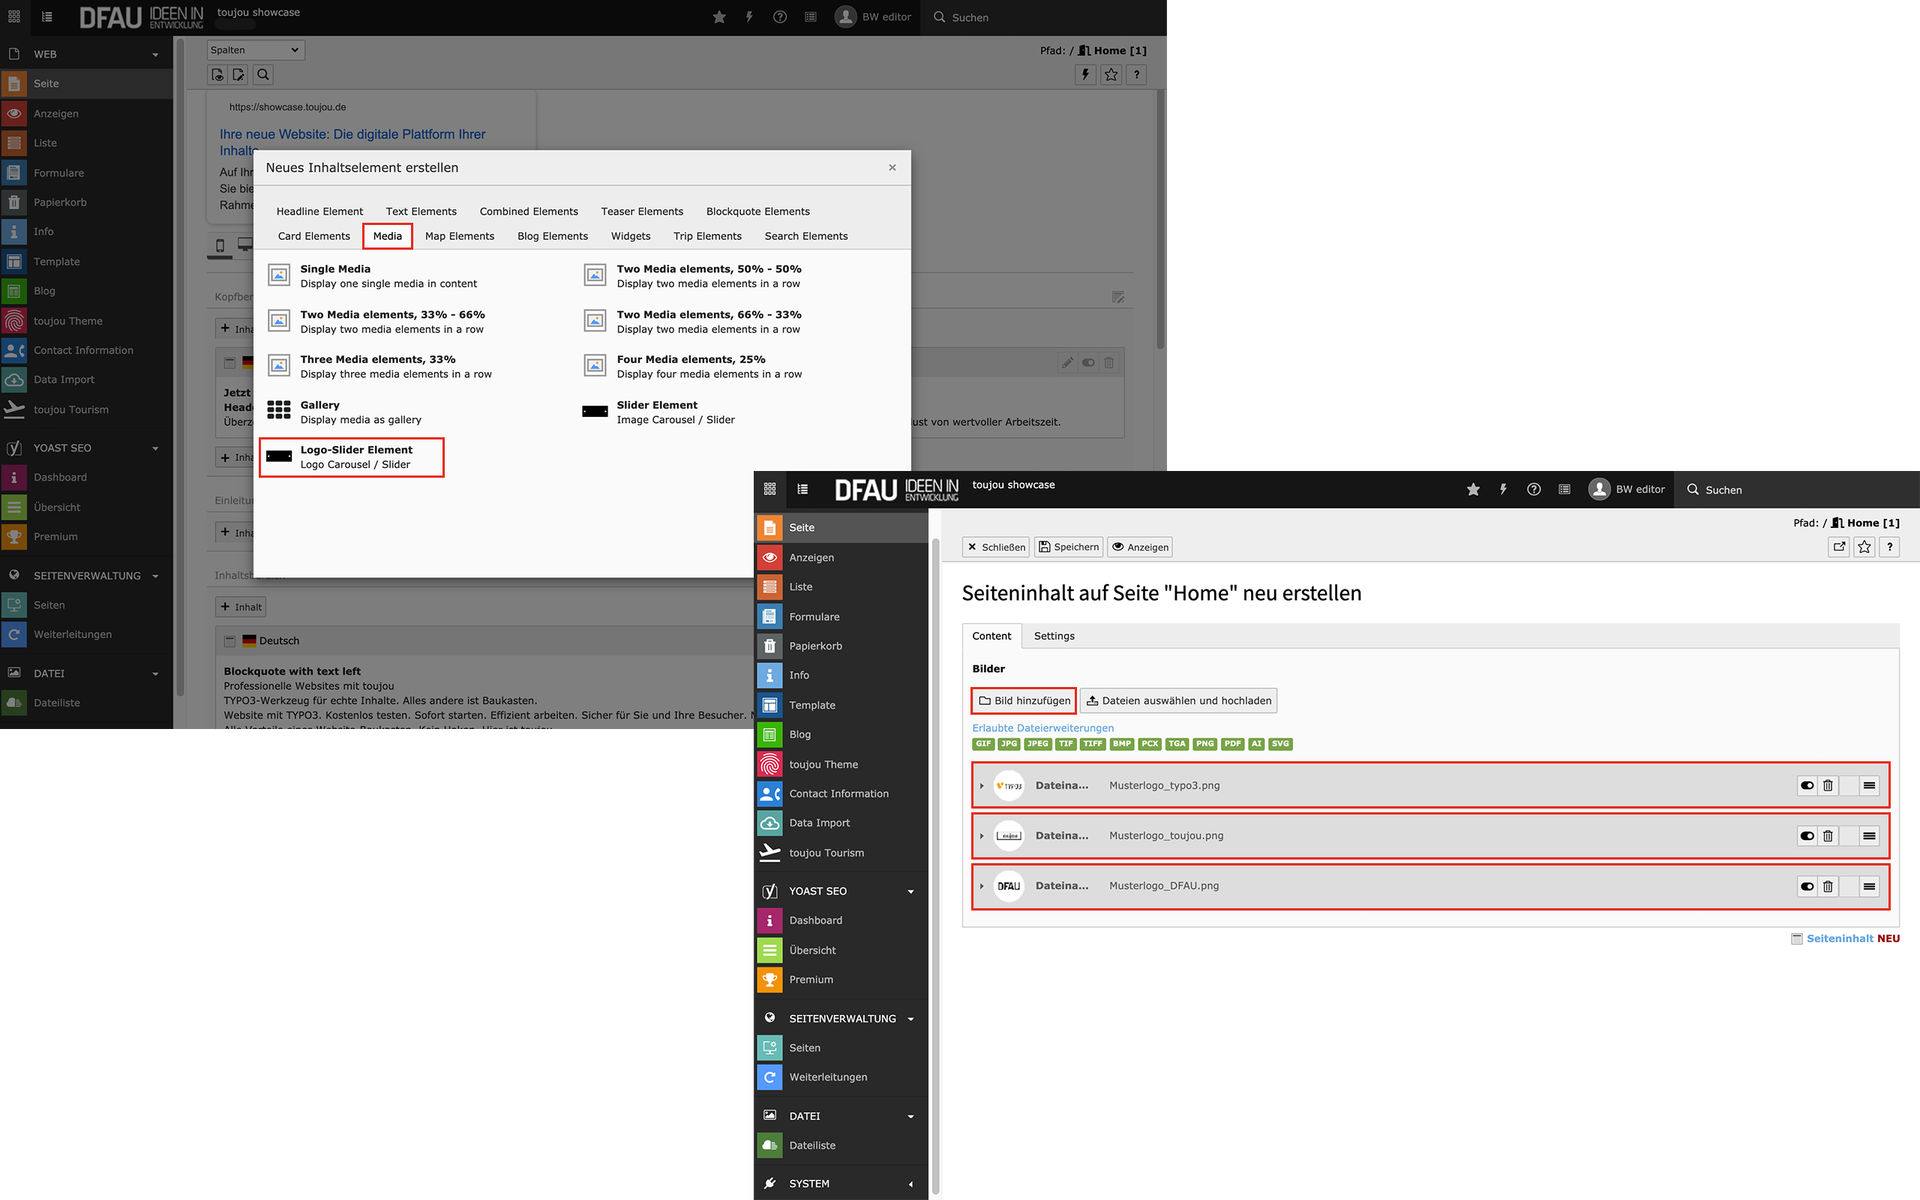Open the Spalten dropdown
Image resolution: width=1920 pixels, height=1200 pixels.
point(255,50)
